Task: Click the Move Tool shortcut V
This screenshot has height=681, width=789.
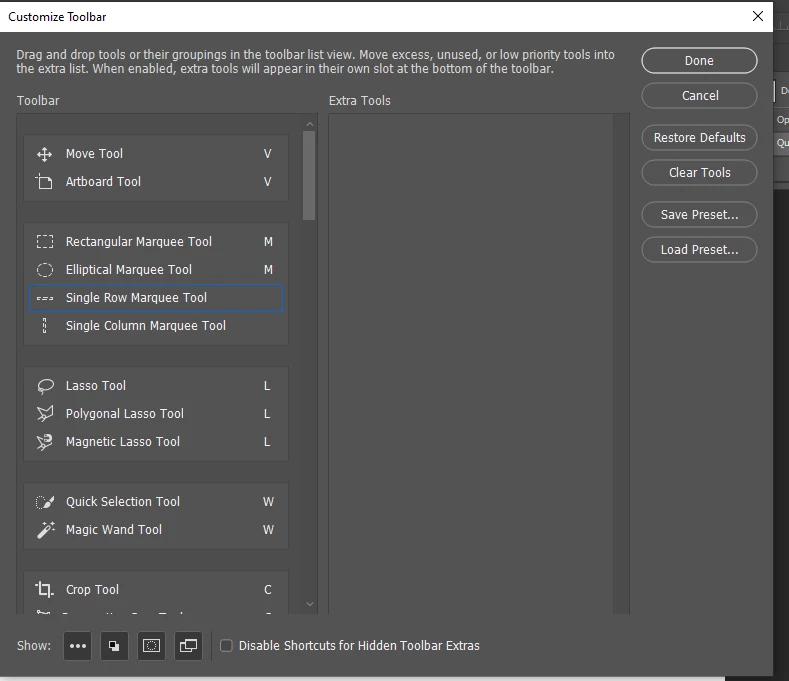Action: (268, 154)
